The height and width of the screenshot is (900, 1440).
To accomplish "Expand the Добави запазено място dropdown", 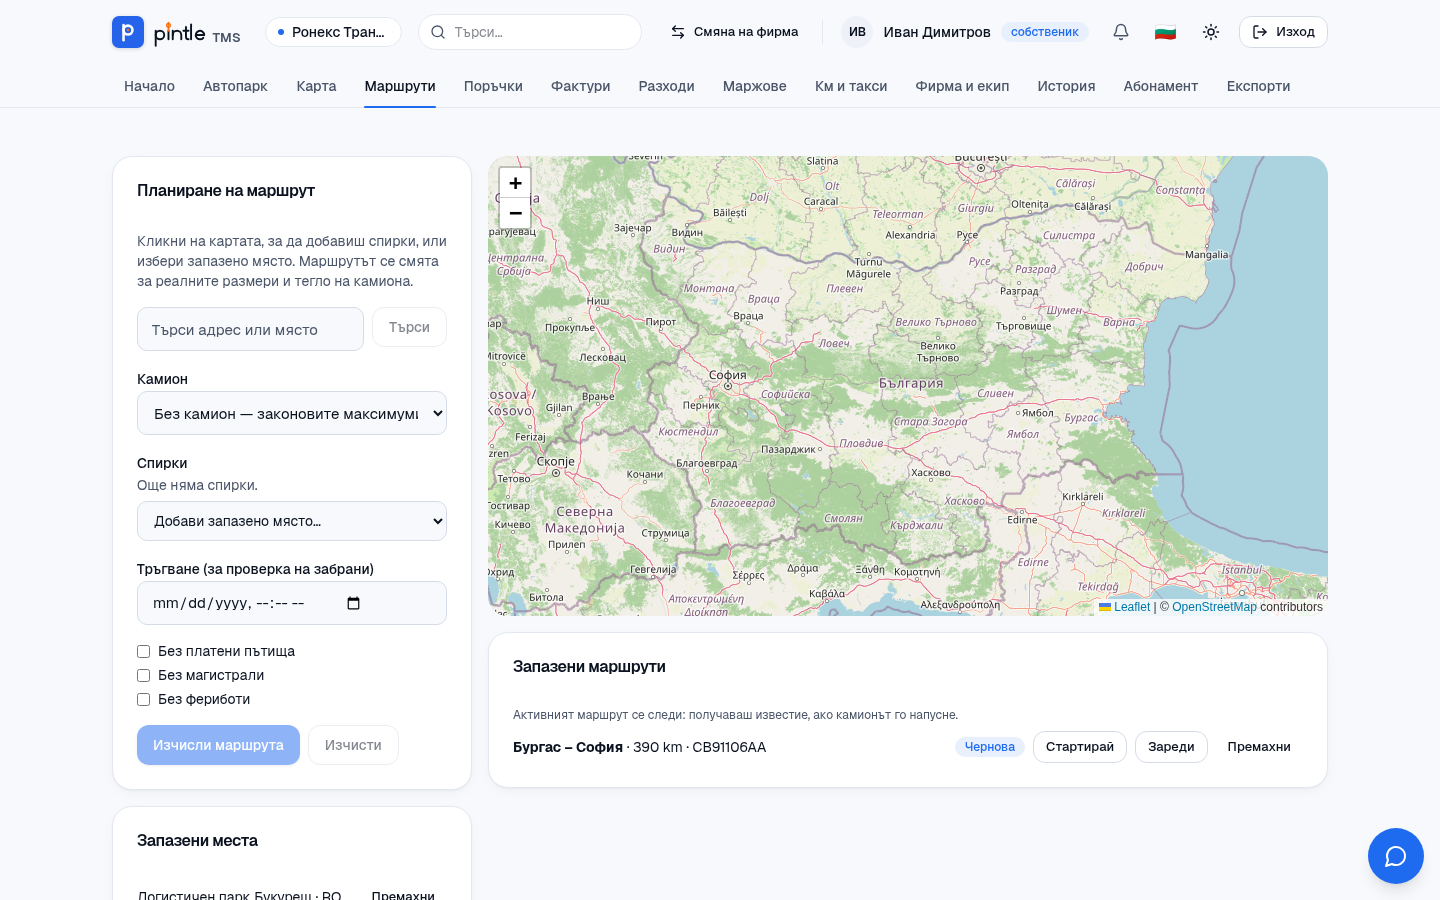I will click(x=292, y=521).
